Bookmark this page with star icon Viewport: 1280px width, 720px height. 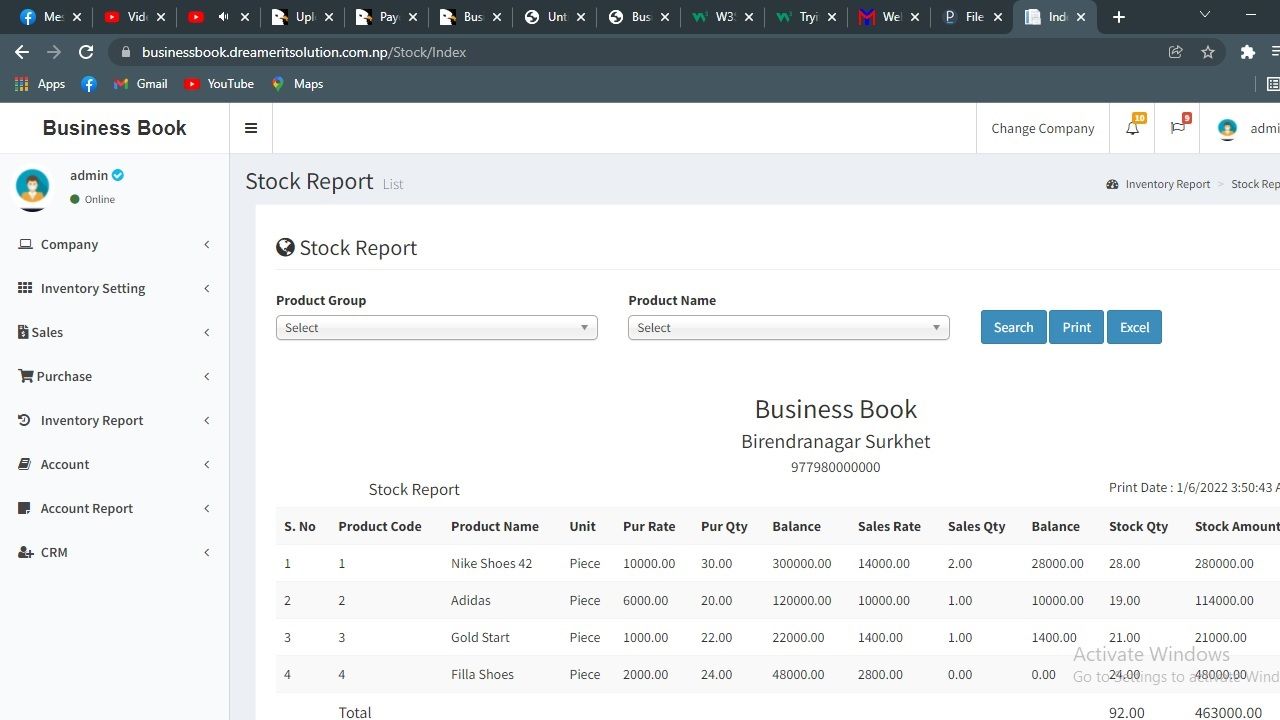[x=1208, y=52]
